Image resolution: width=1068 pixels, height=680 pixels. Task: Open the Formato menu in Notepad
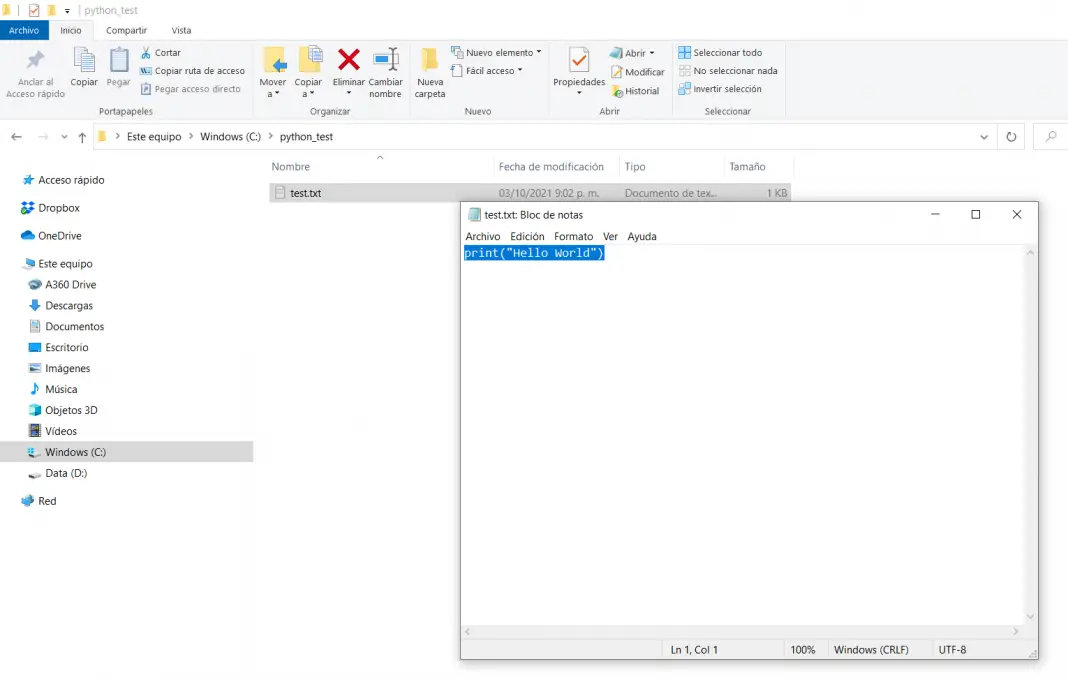573,237
